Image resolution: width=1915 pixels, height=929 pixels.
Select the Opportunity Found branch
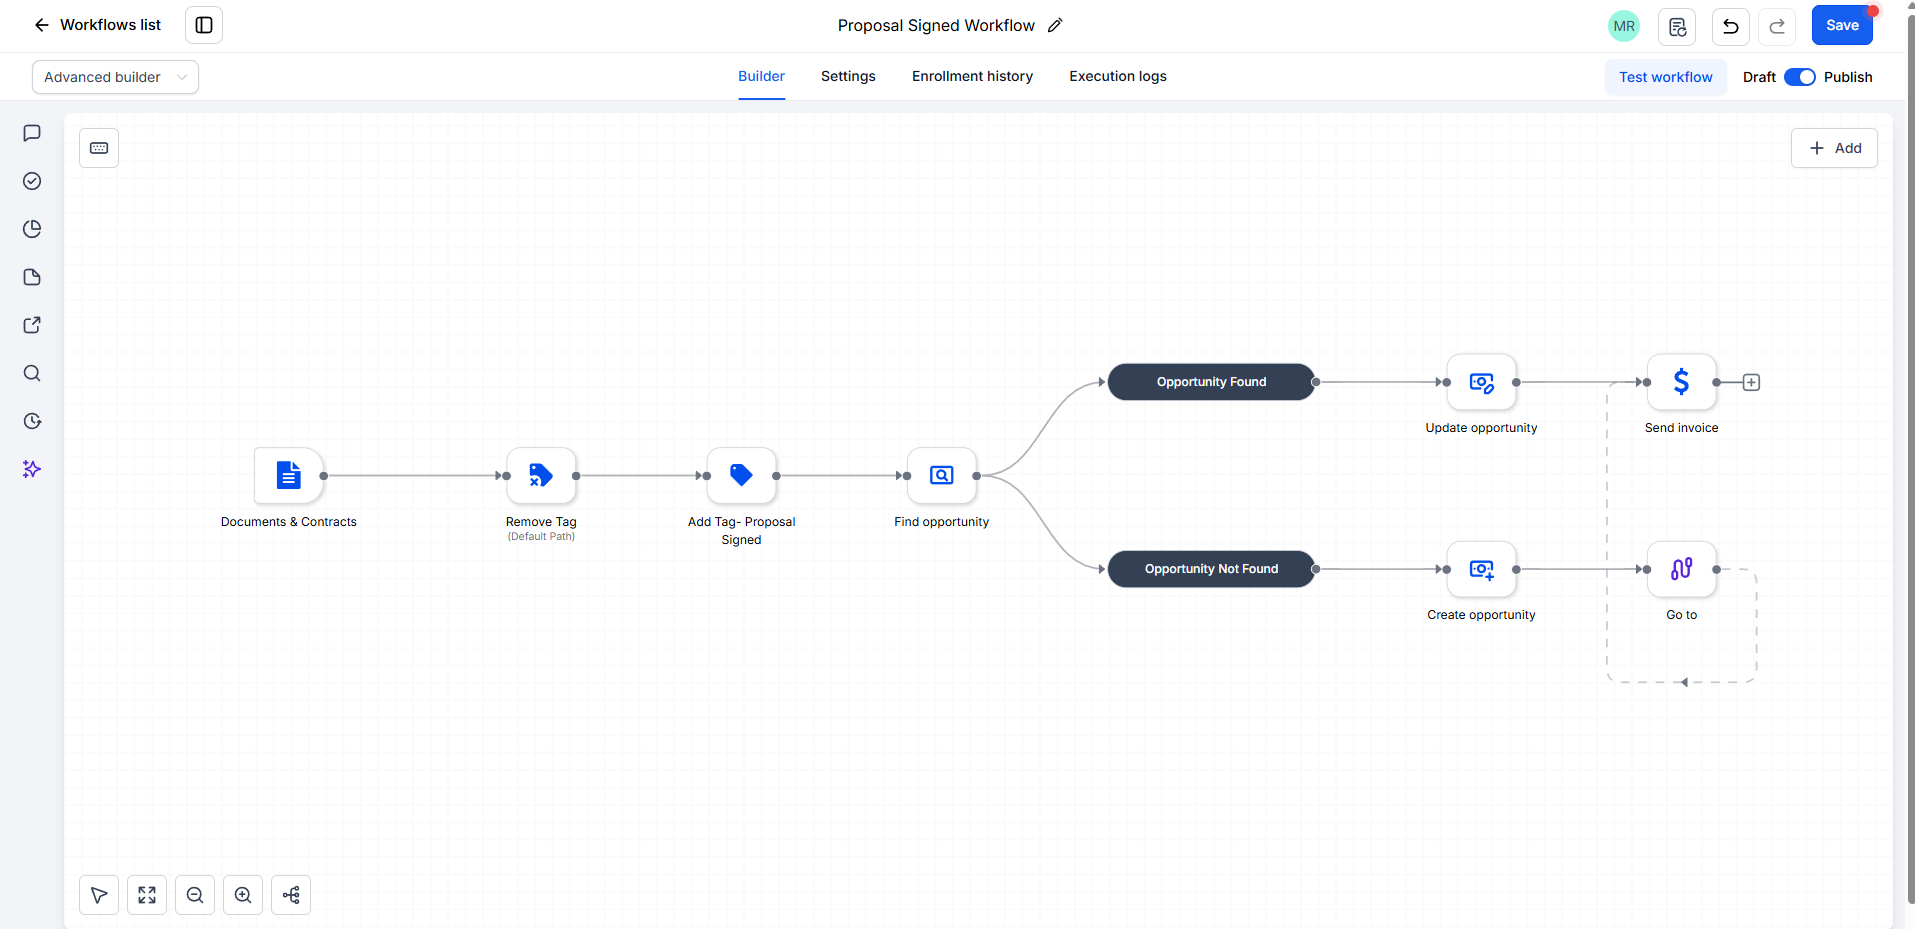click(x=1211, y=382)
